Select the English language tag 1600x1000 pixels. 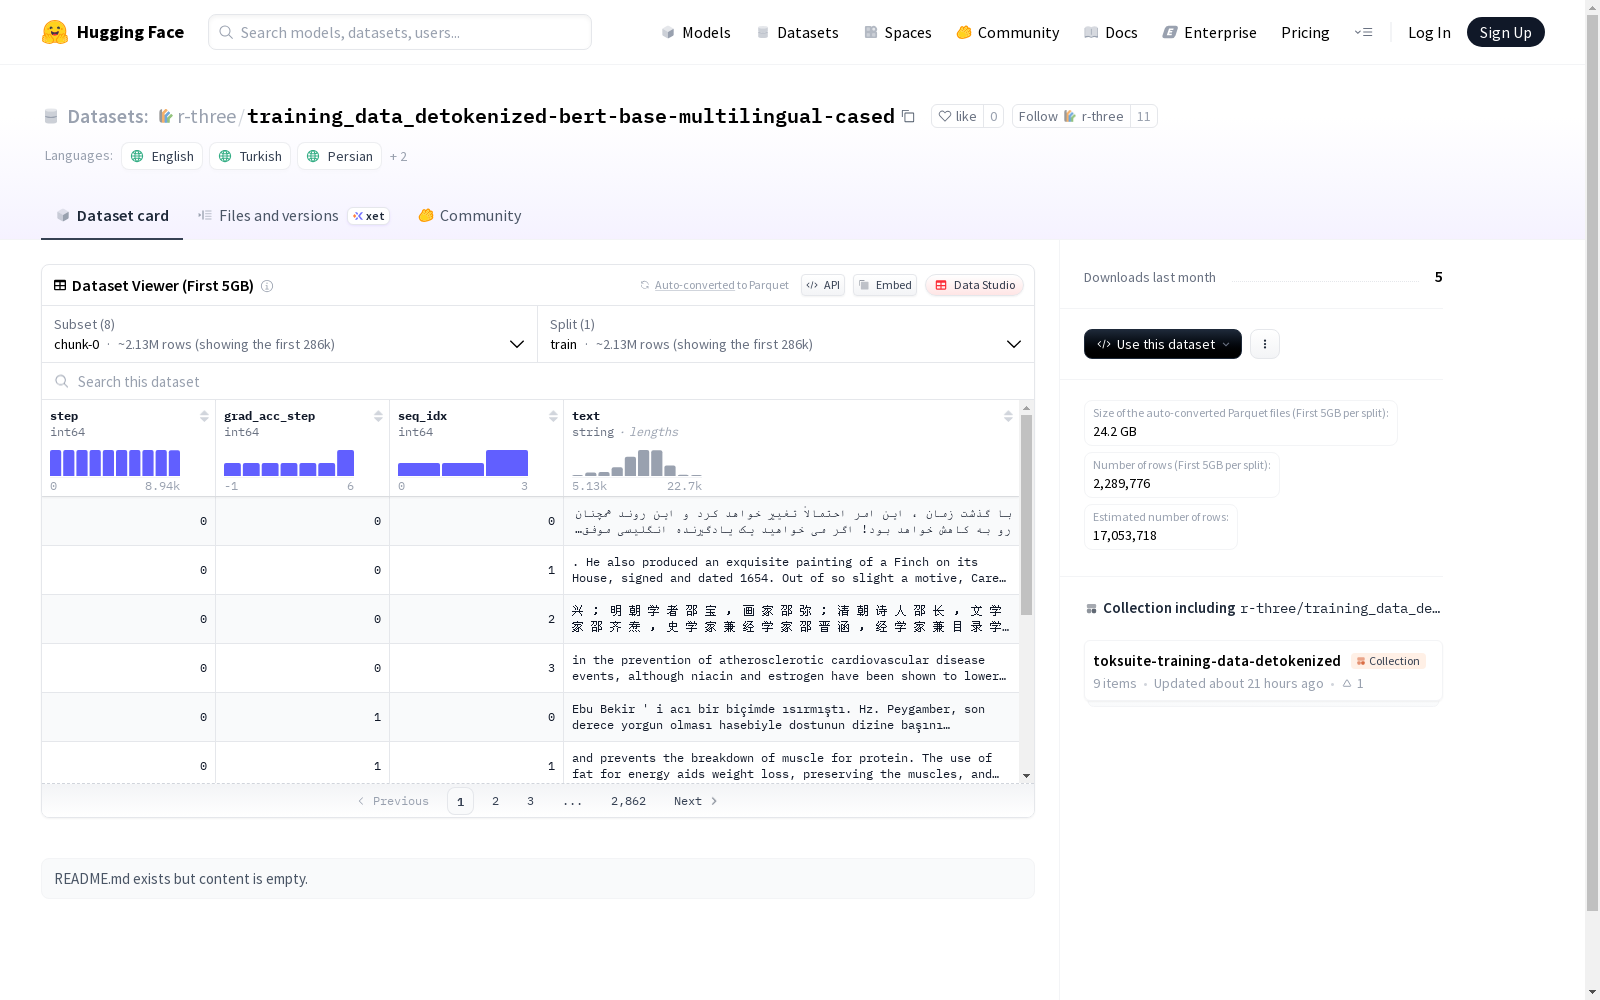point(162,156)
